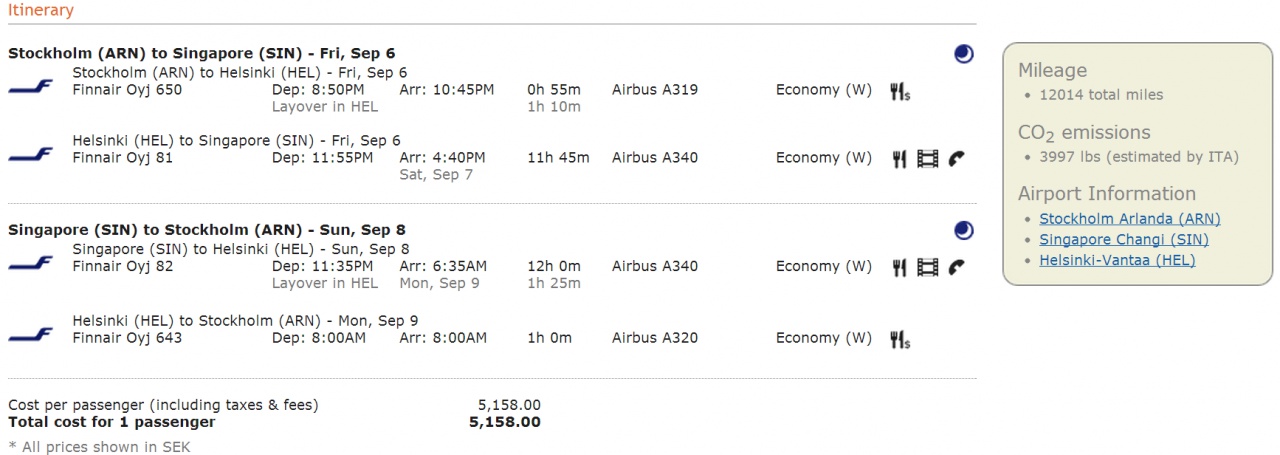The image size is (1280, 455).
Task: Click the telephone icon for flight 82
Action: (x=957, y=267)
